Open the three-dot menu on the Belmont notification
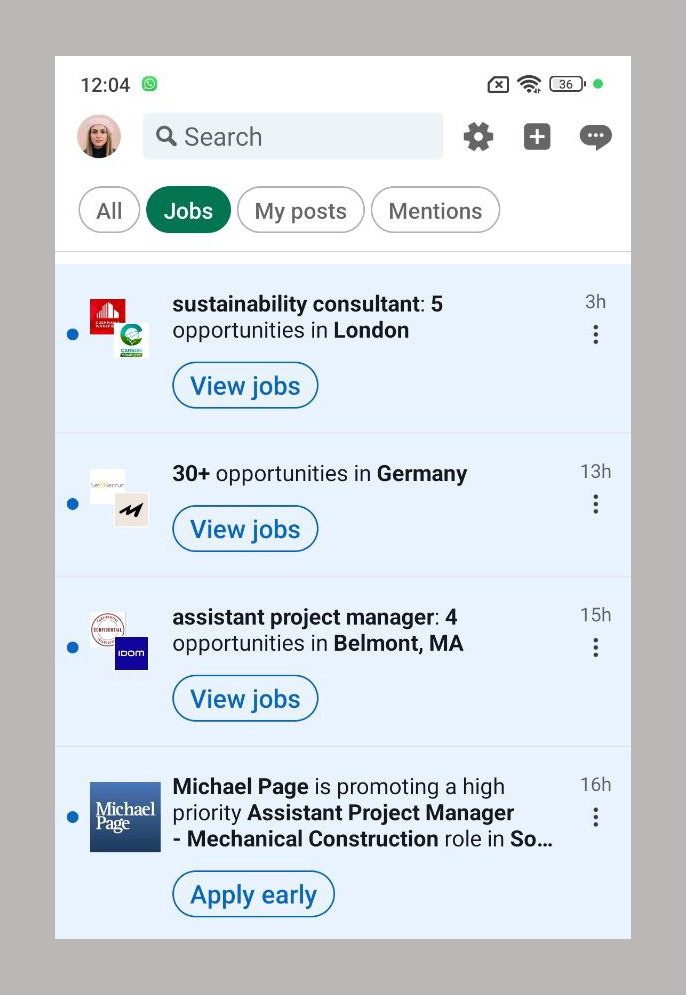 point(595,647)
